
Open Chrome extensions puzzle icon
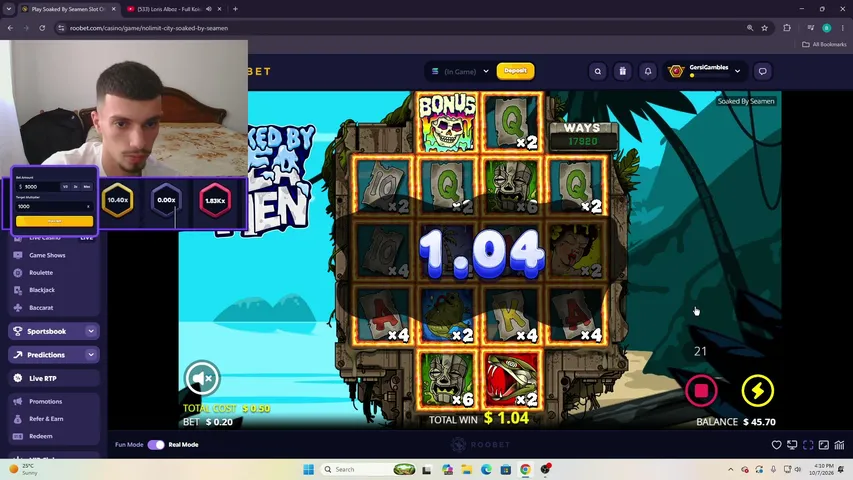tap(787, 28)
